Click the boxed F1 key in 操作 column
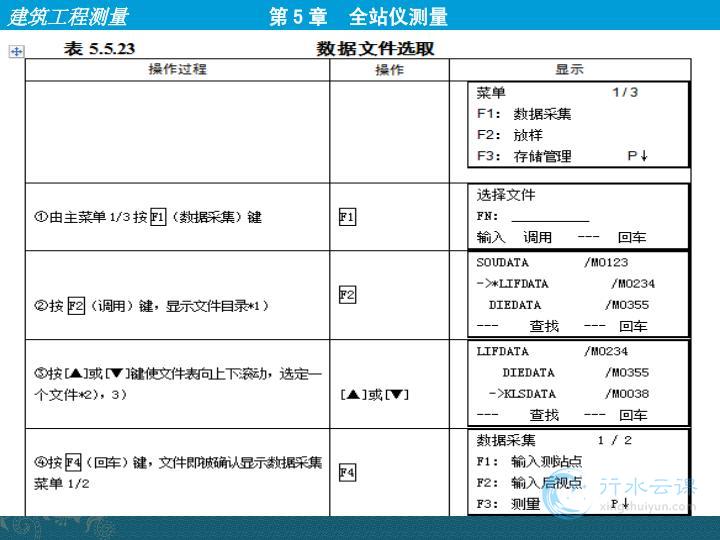This screenshot has height=540, width=720. tap(347, 216)
